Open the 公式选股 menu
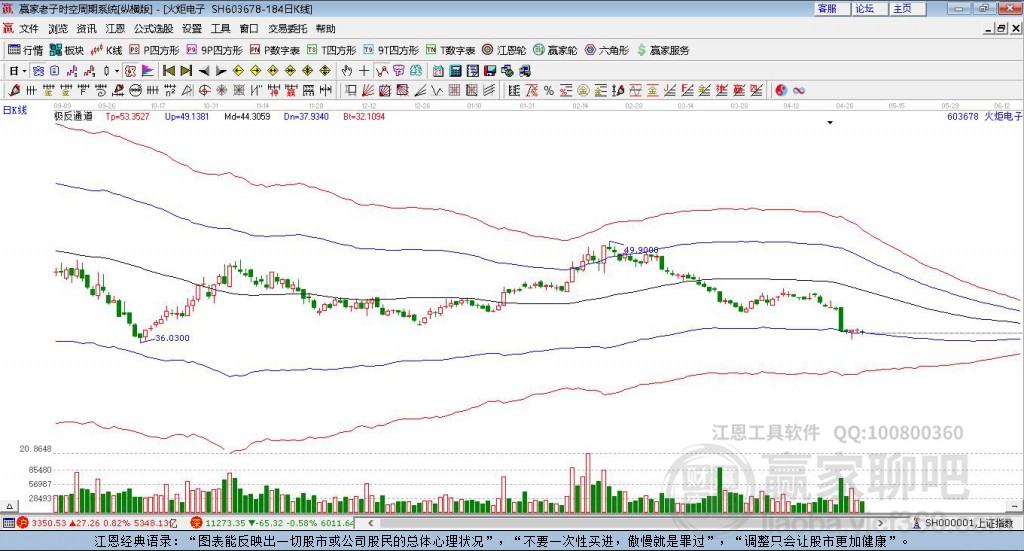 pos(153,29)
